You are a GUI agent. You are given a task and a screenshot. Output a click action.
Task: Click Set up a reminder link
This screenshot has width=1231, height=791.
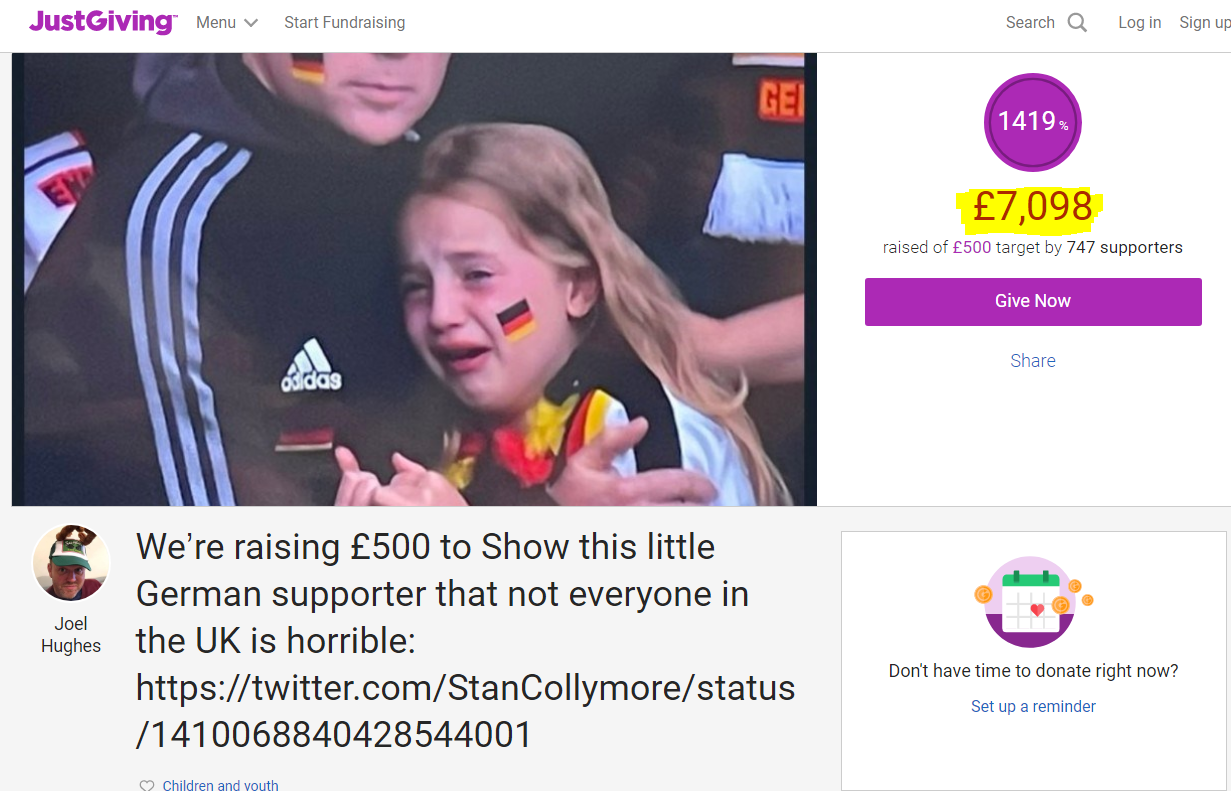1033,706
